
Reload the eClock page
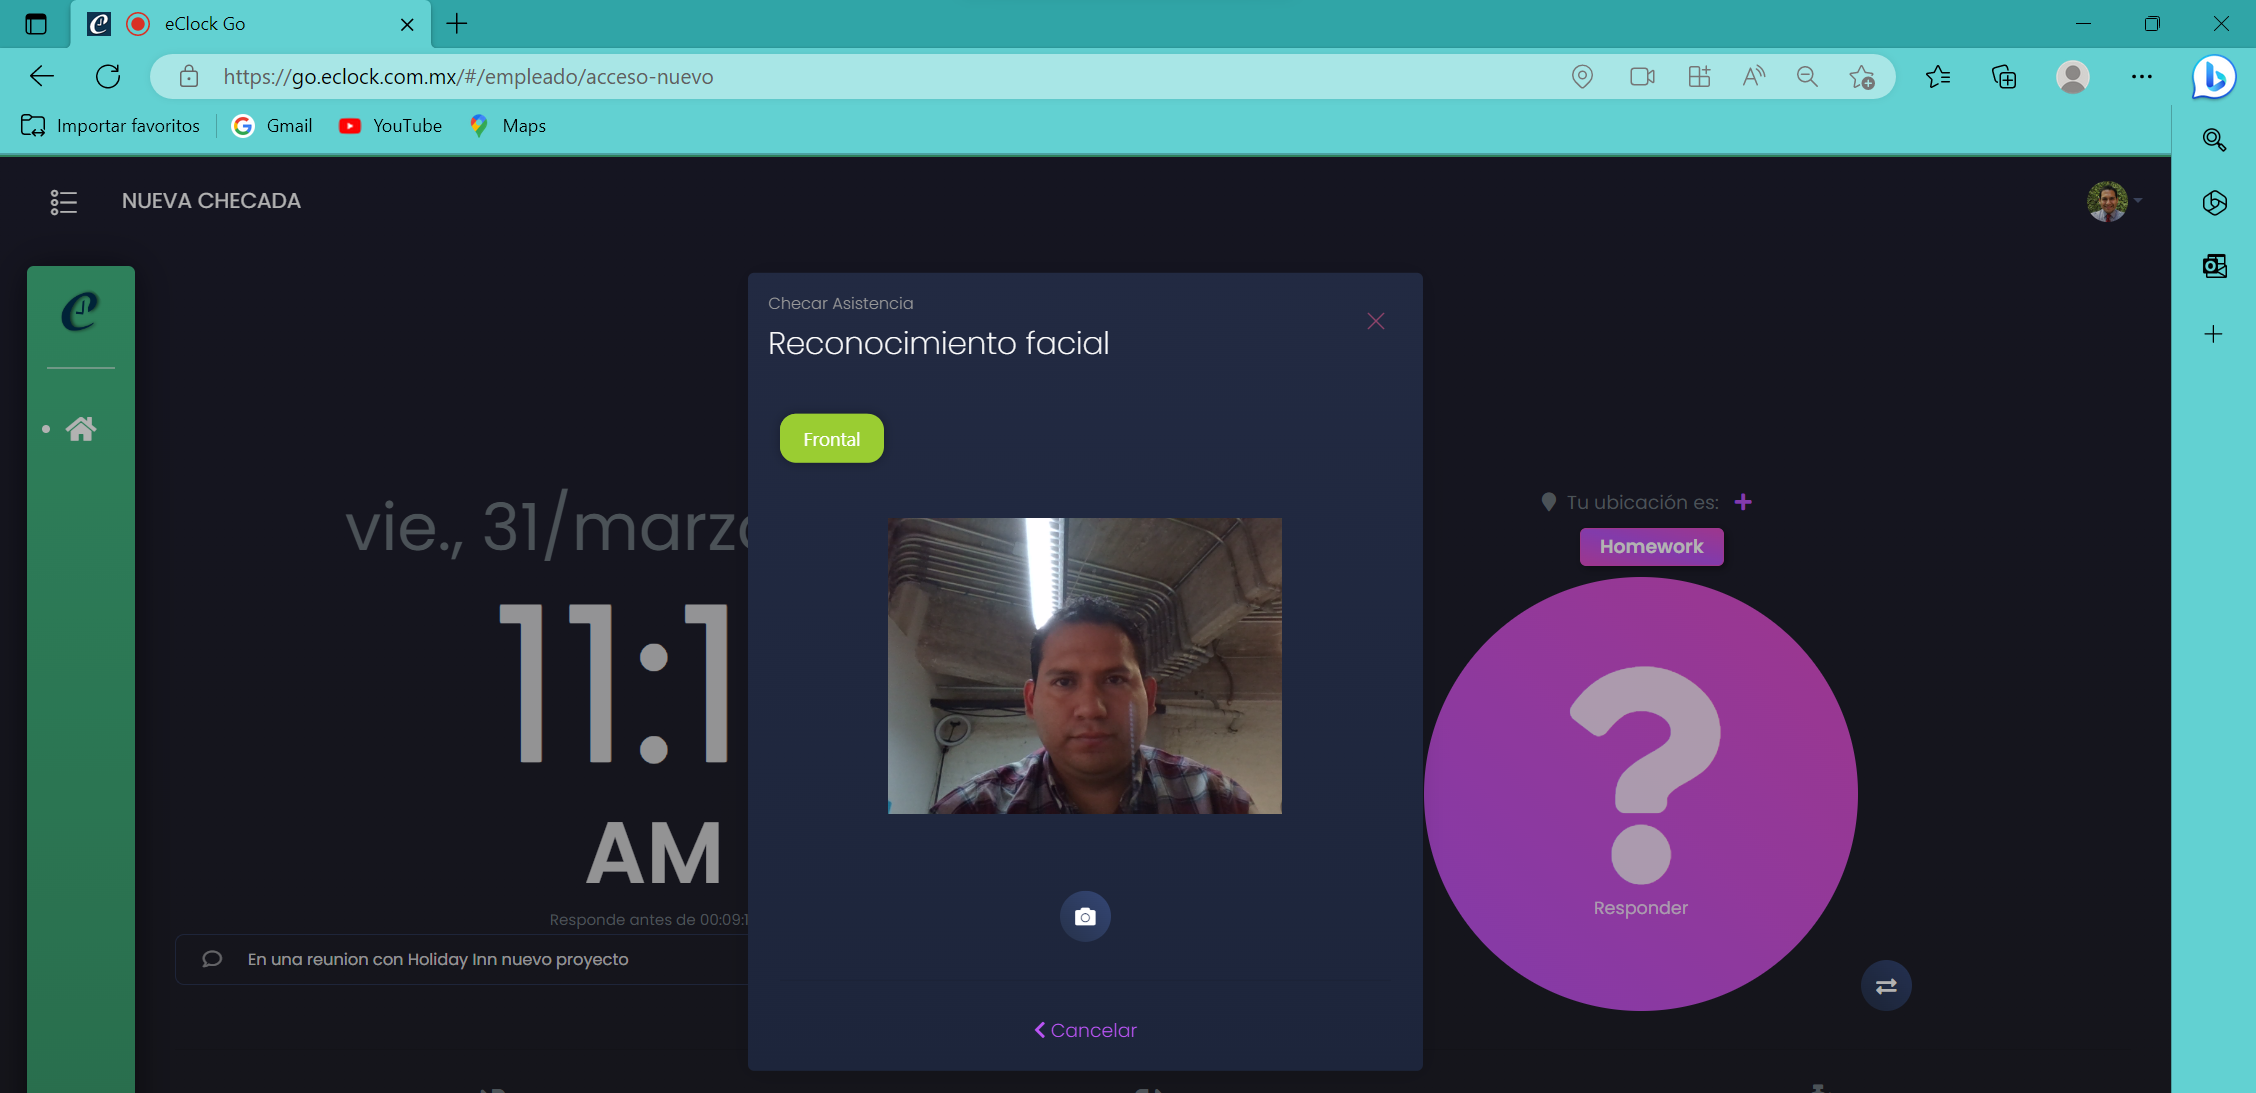108,77
